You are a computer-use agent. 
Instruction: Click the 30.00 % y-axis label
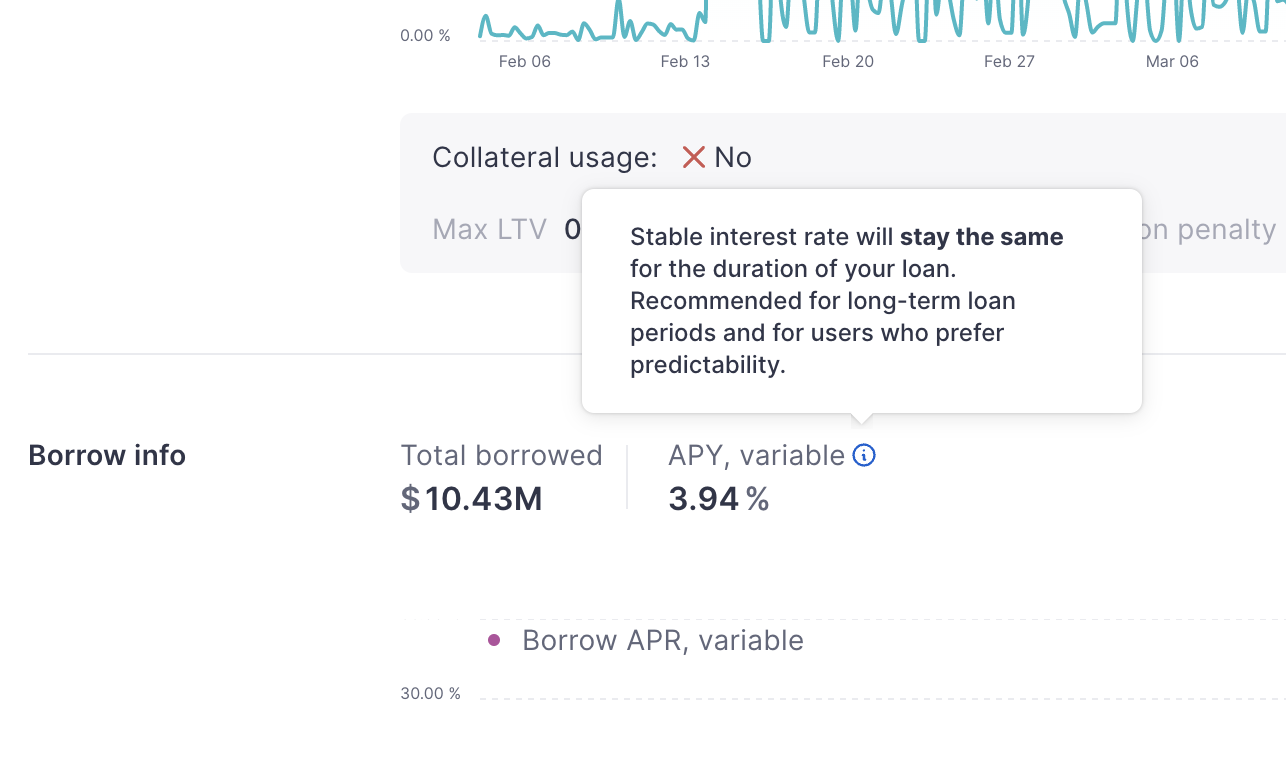(430, 693)
